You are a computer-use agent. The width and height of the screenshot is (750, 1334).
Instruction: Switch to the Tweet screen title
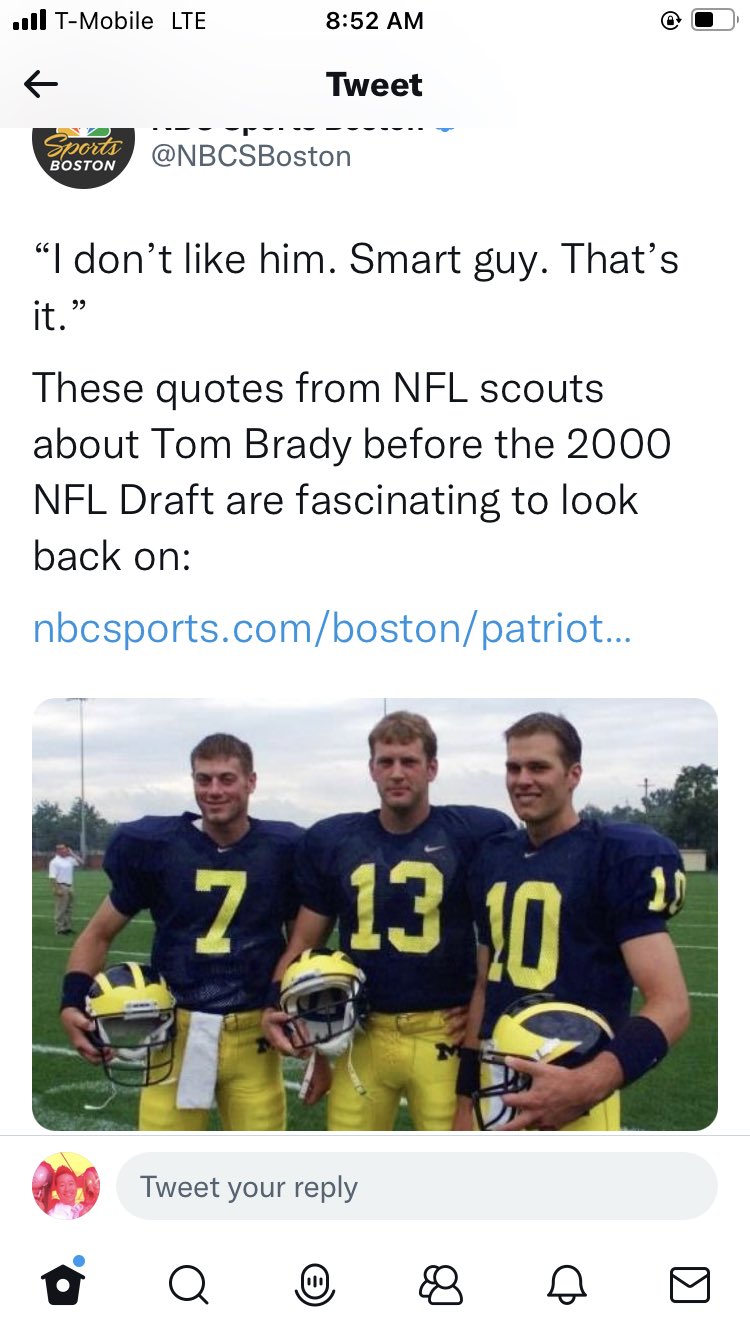374,84
